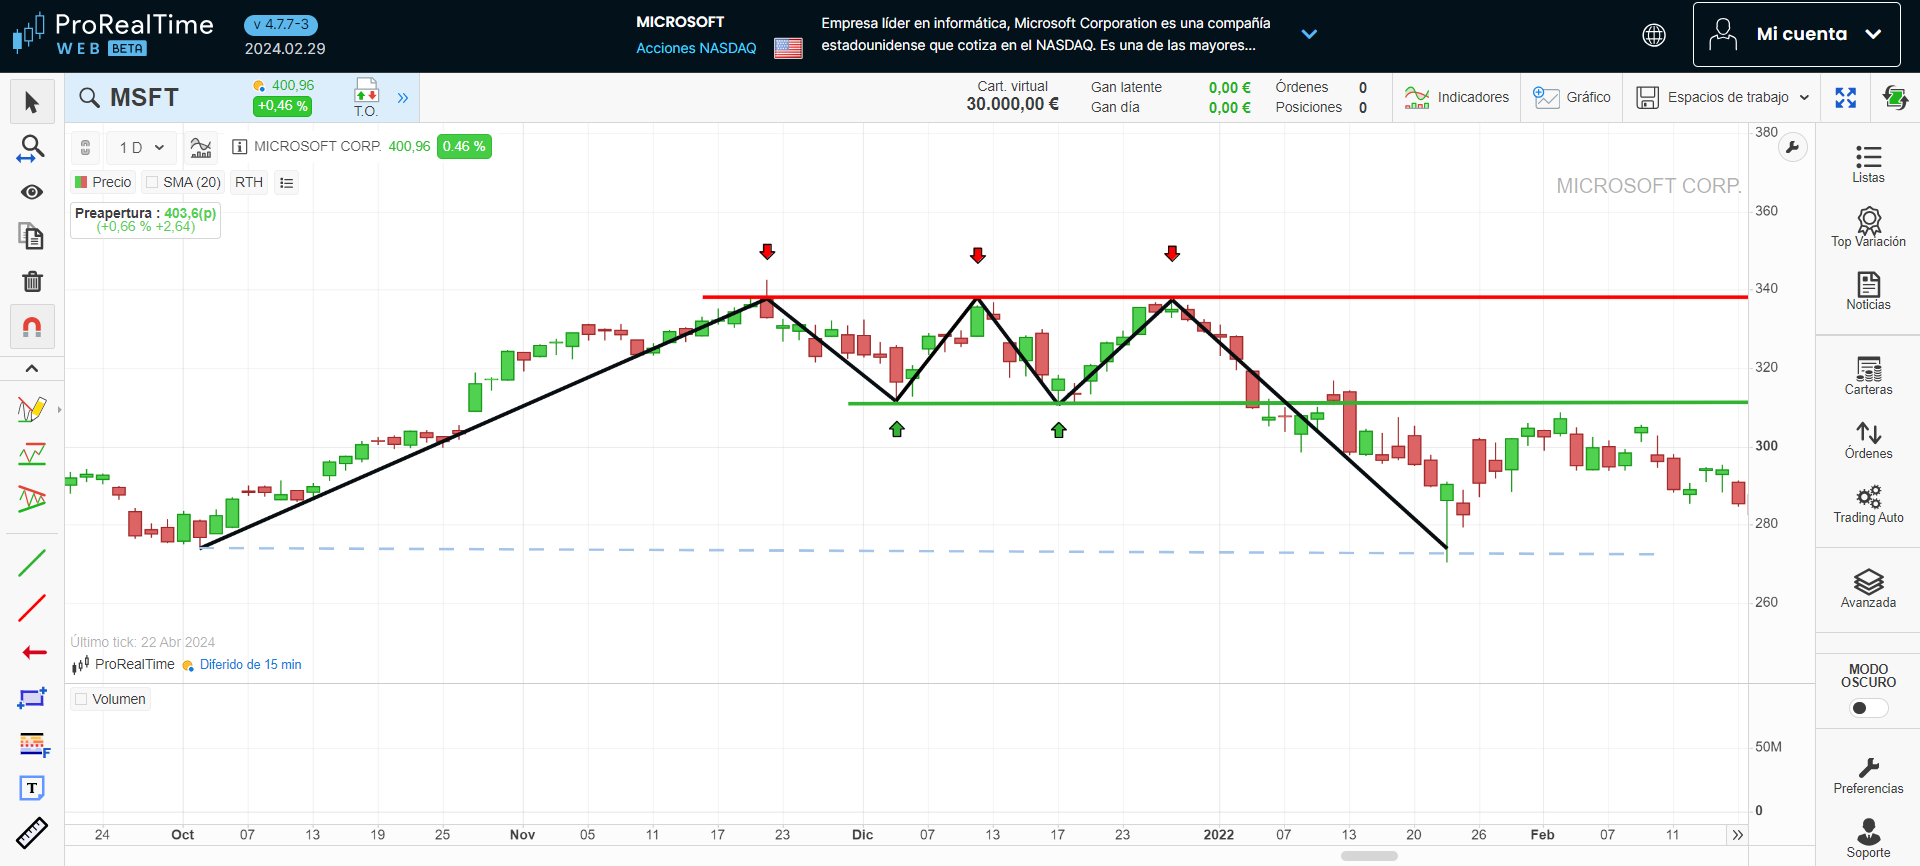The height and width of the screenshot is (866, 1920).
Task: Expand the double chevron next to T.O.
Action: tap(403, 98)
